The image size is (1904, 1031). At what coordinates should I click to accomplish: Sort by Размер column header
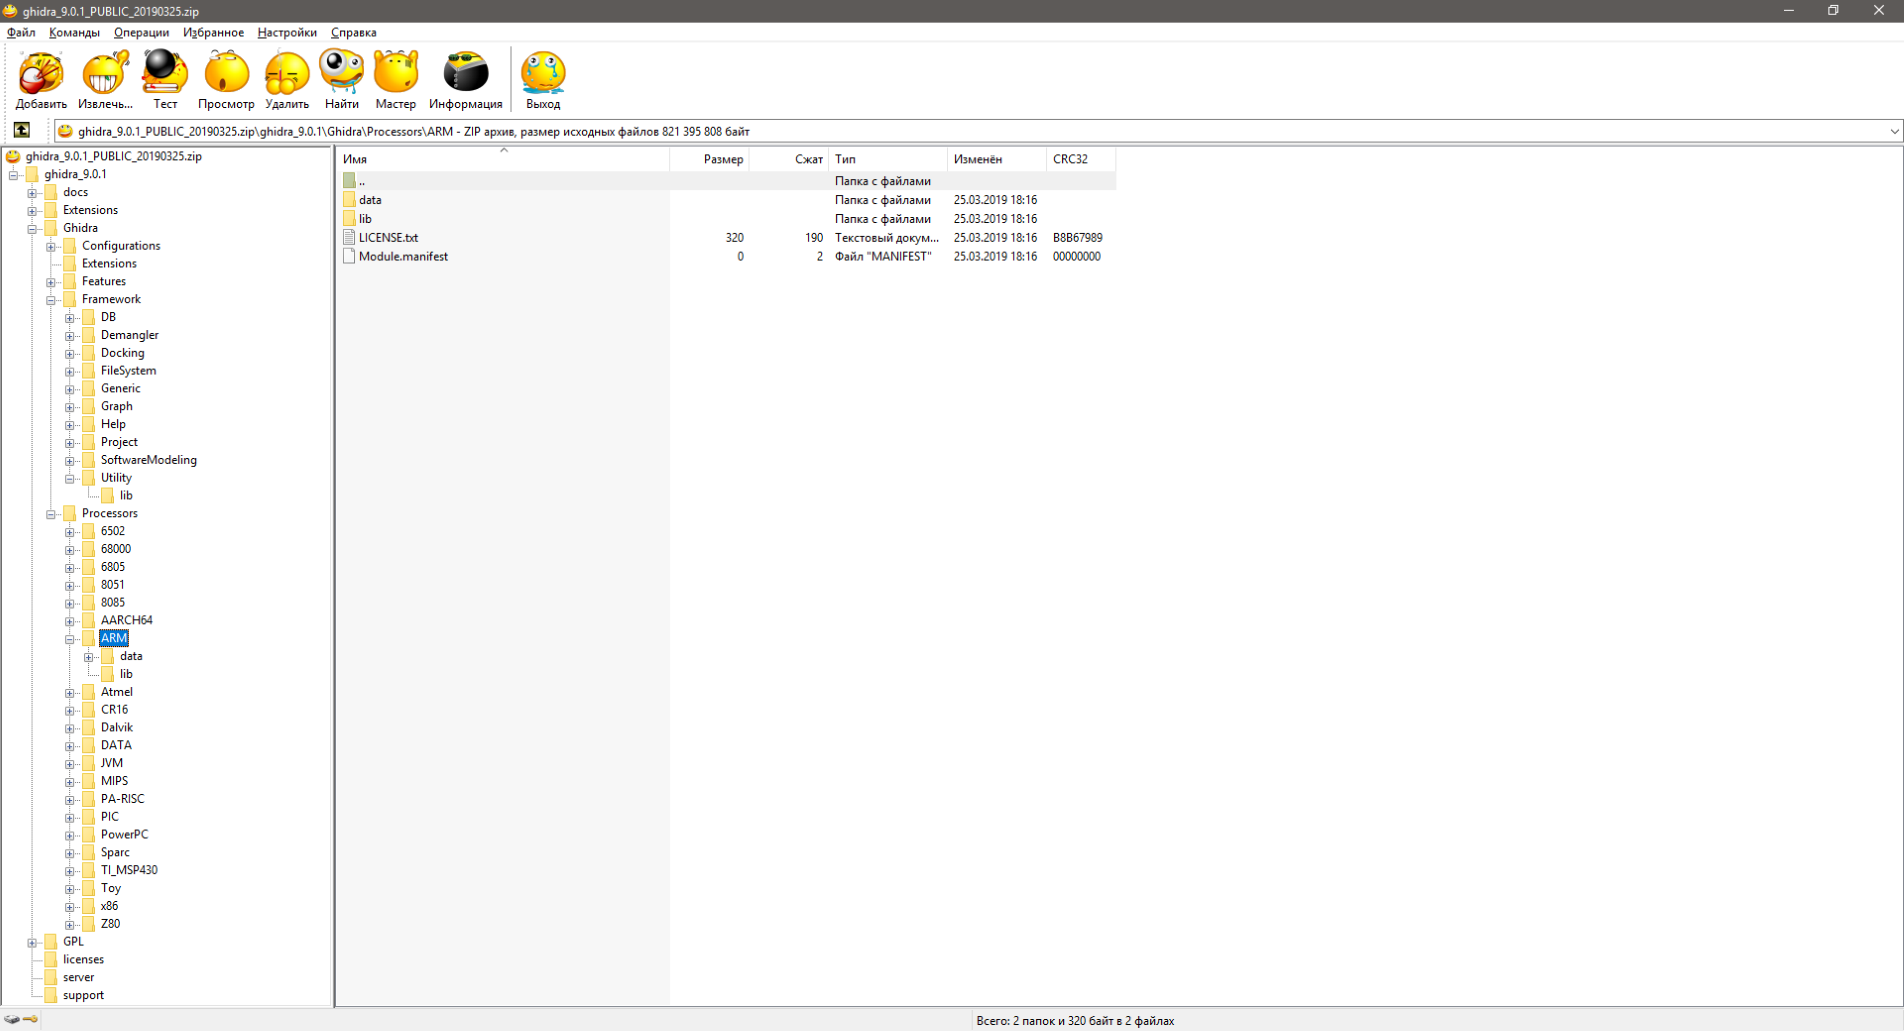click(x=710, y=159)
